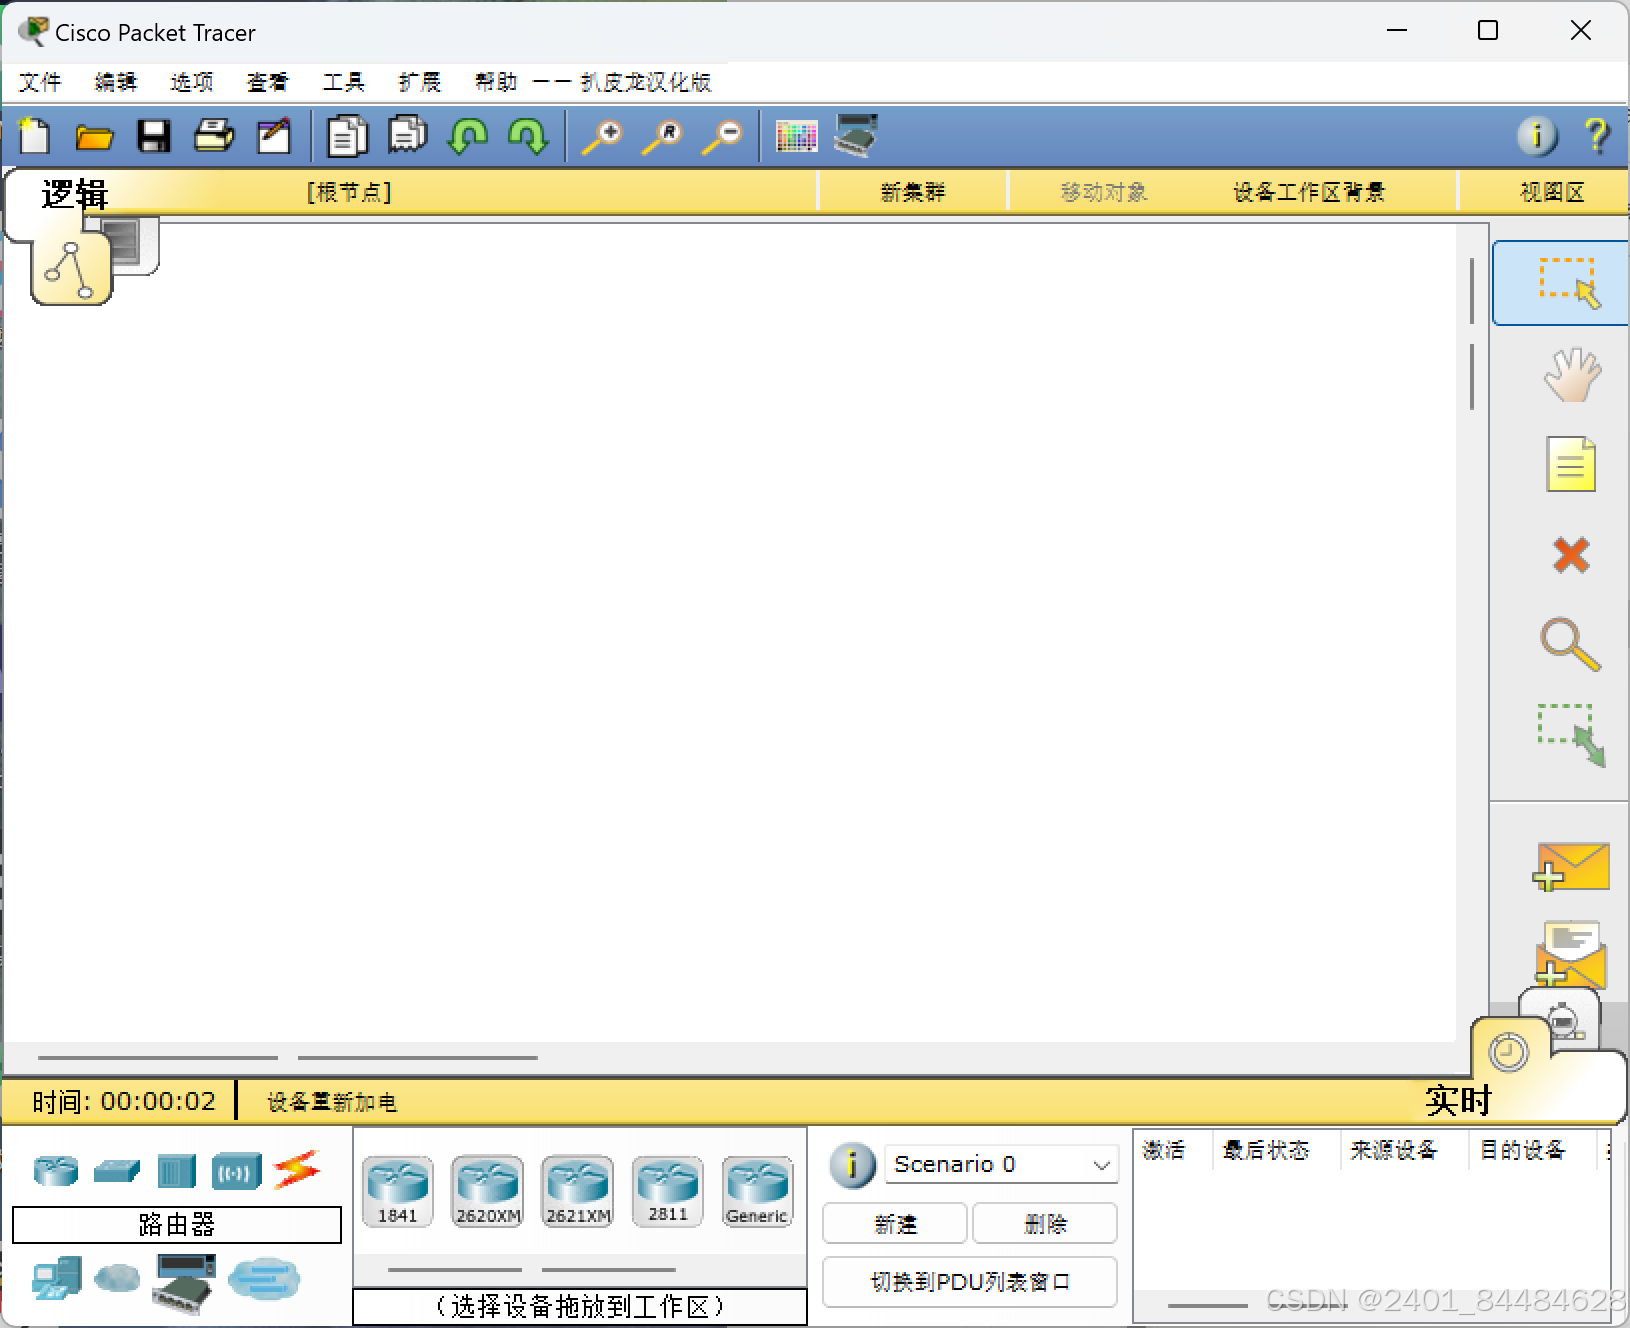Redo action with green arrow
The height and width of the screenshot is (1328, 1630).
click(x=528, y=135)
